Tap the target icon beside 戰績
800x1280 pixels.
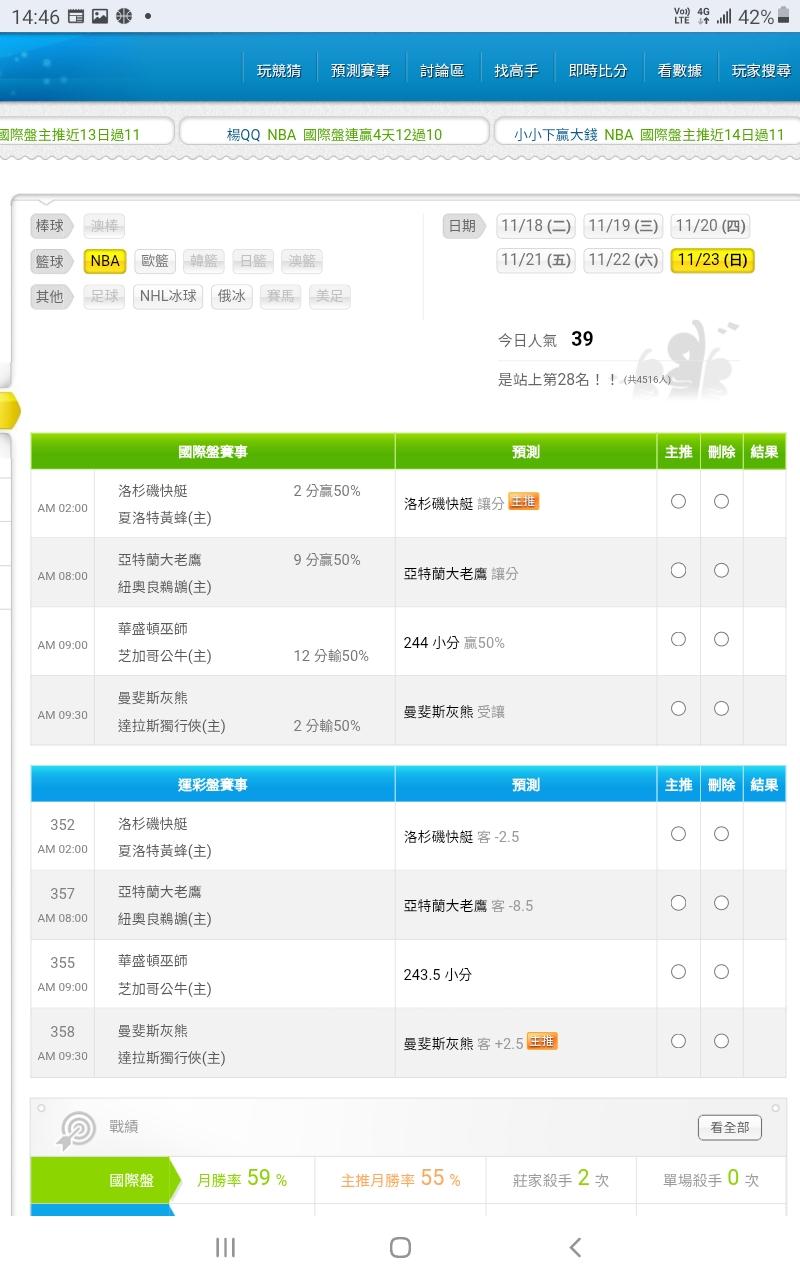[x=77, y=1129]
